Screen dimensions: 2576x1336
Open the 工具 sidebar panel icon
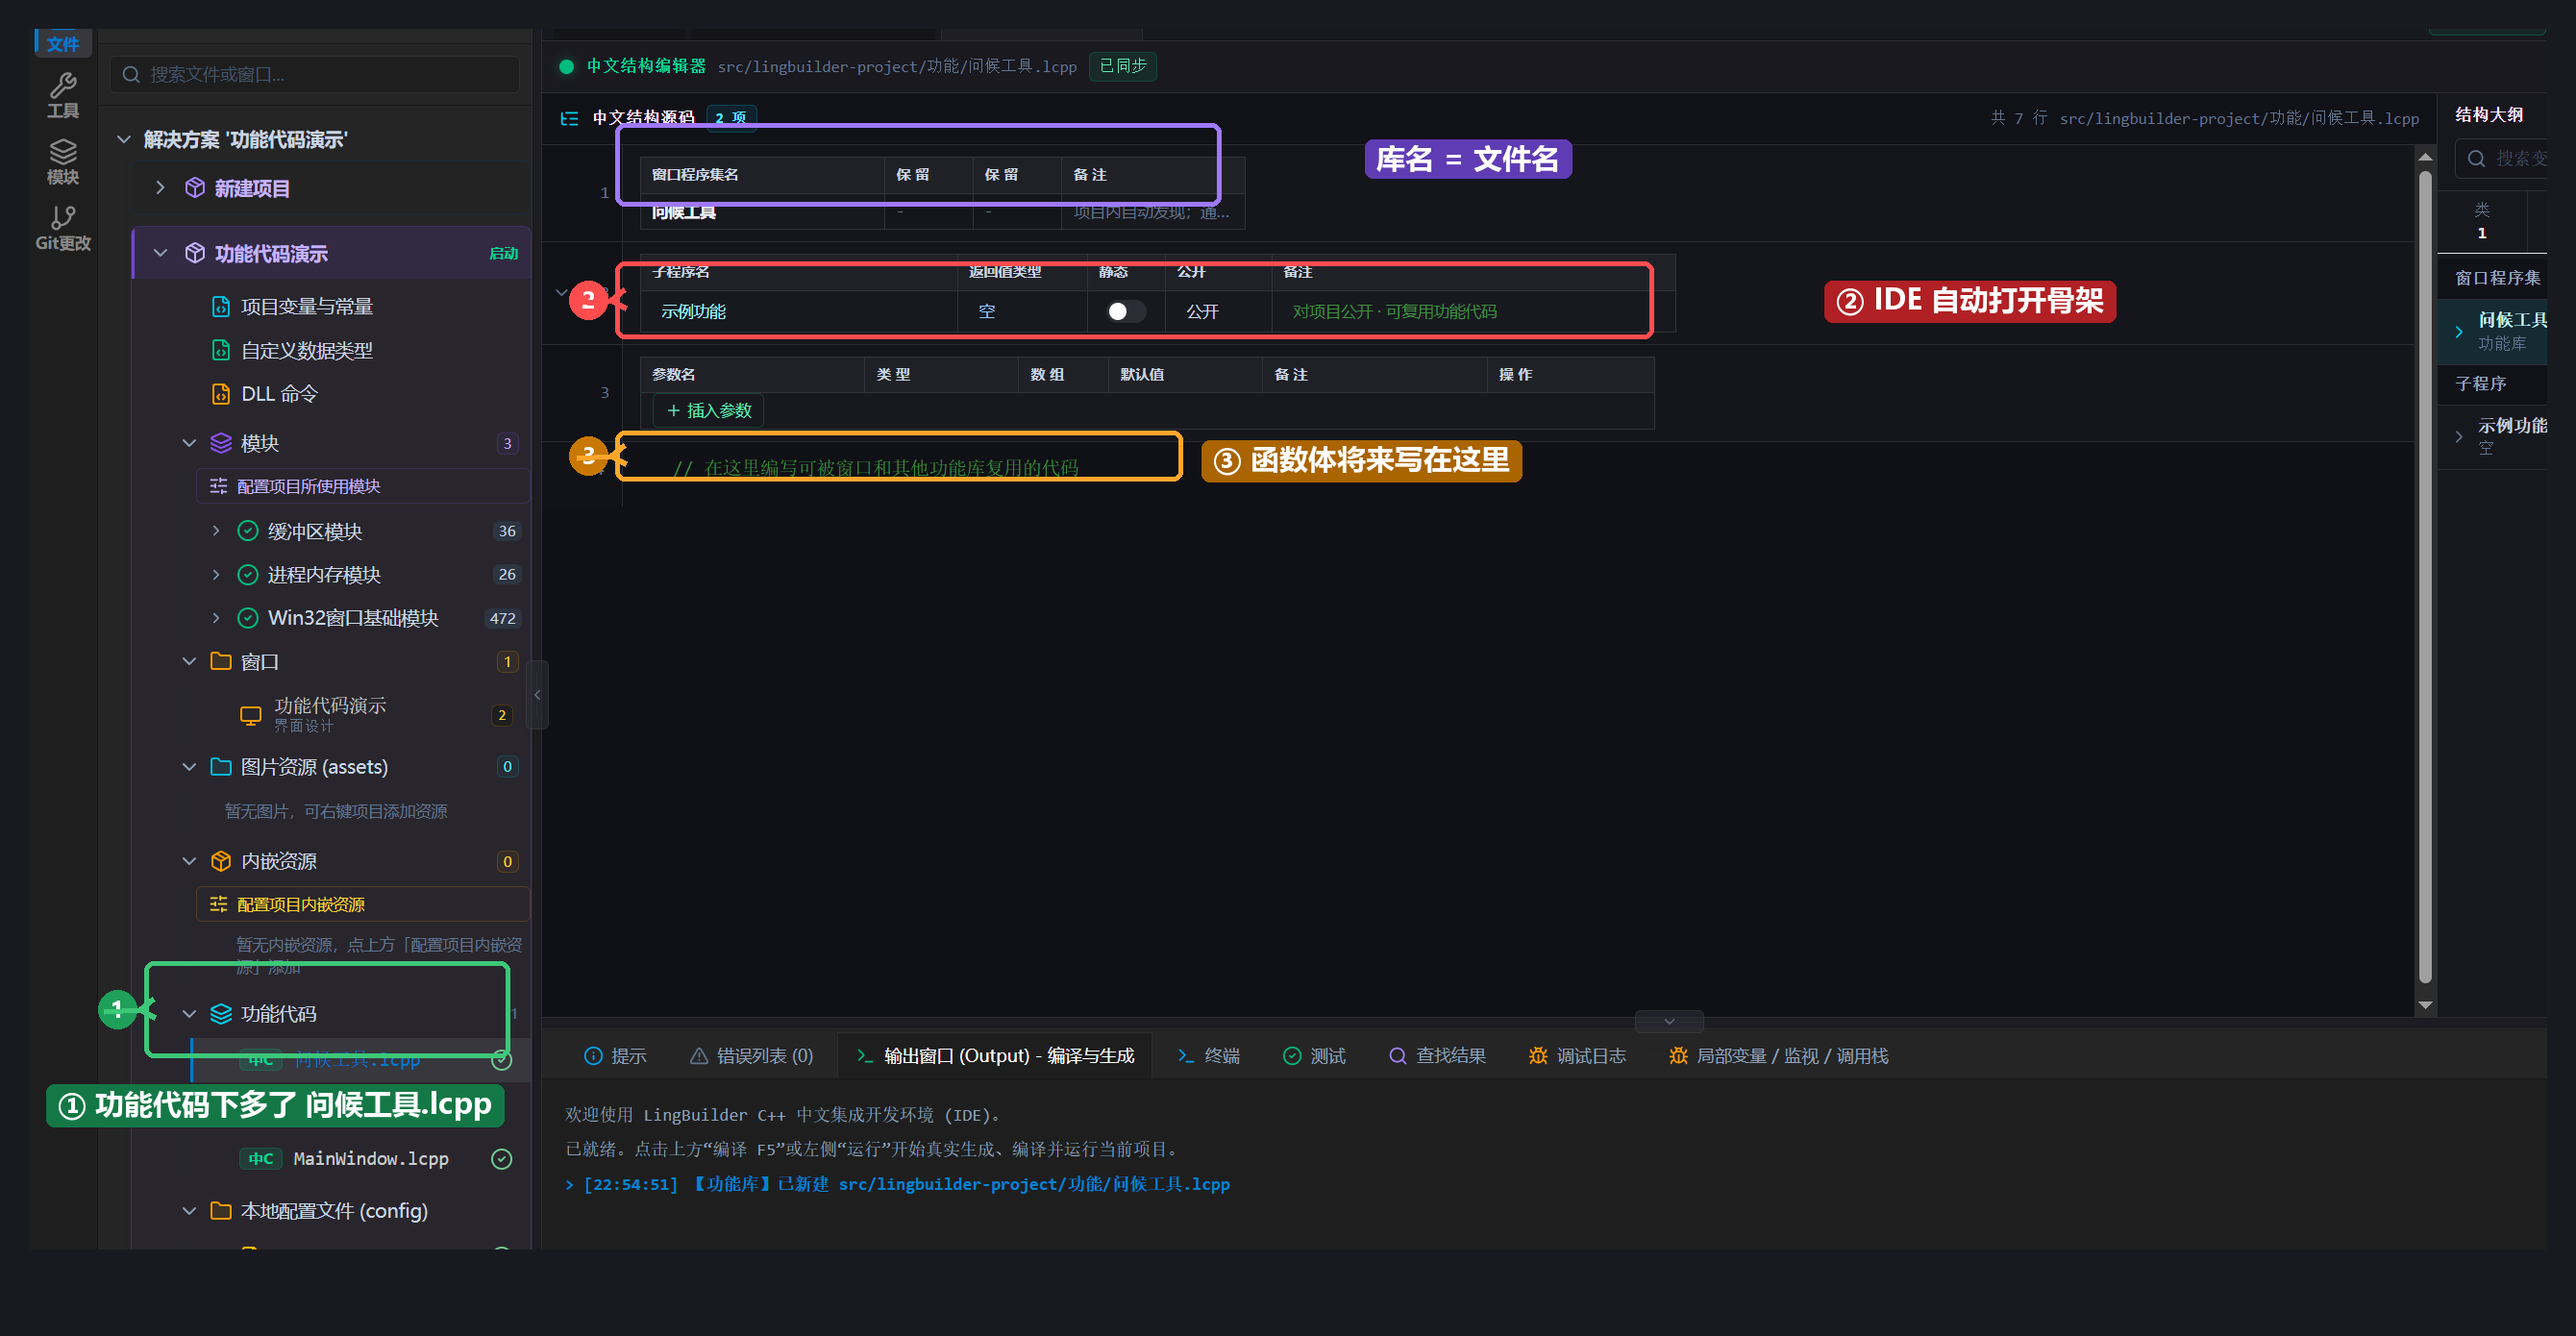[x=63, y=95]
